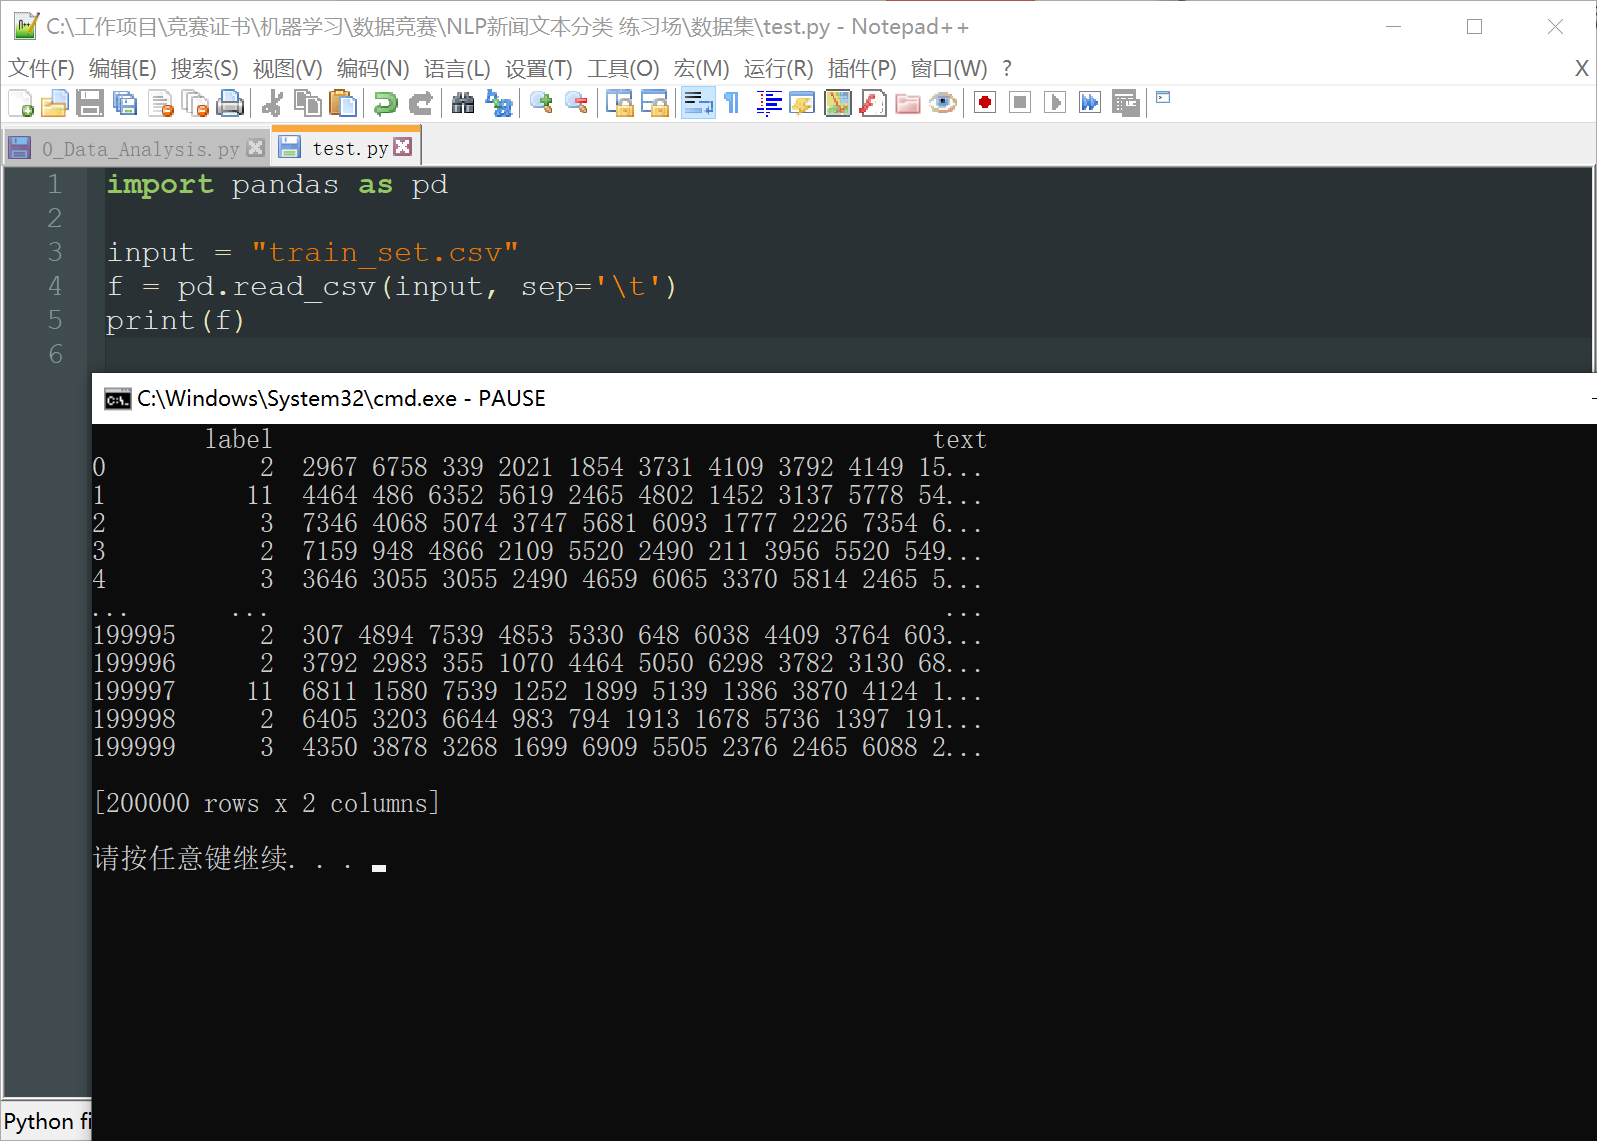
Task: Zoom out with the magnifier minus icon
Action: click(x=576, y=103)
